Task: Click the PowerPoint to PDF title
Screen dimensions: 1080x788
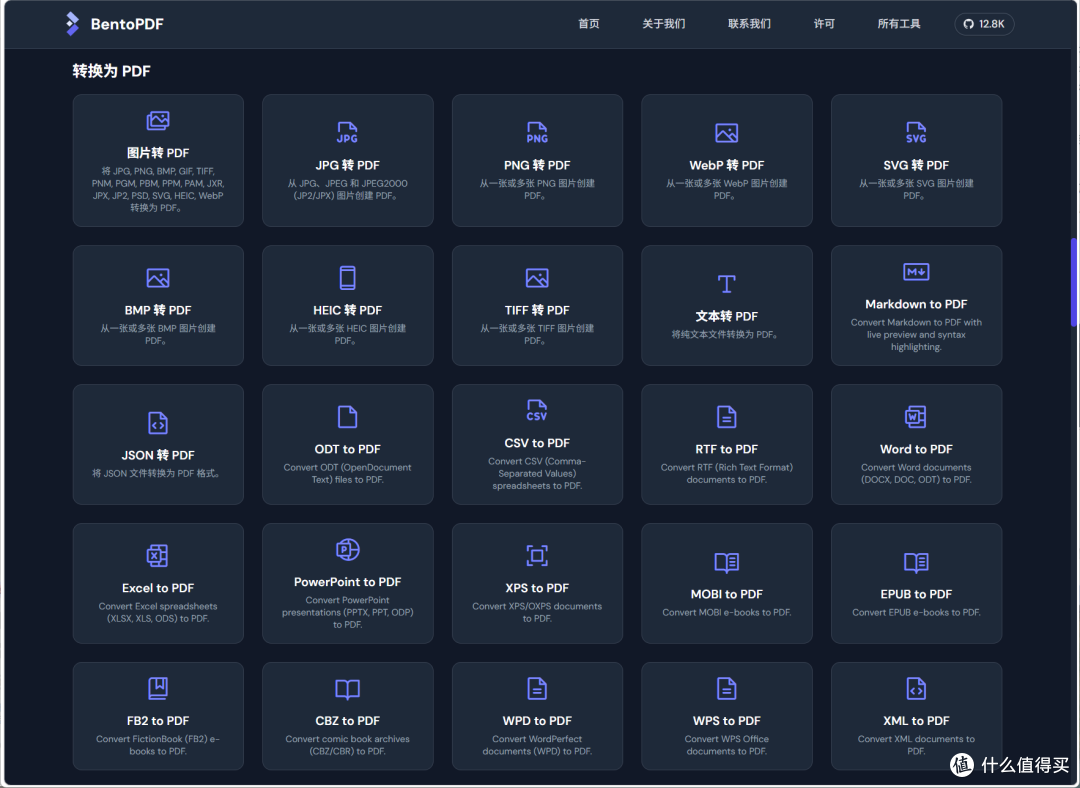Action: tap(347, 581)
